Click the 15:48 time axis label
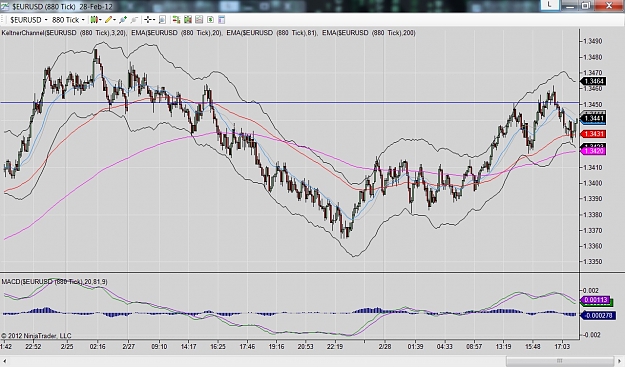Screen dimensions: 625x367 point(533,347)
